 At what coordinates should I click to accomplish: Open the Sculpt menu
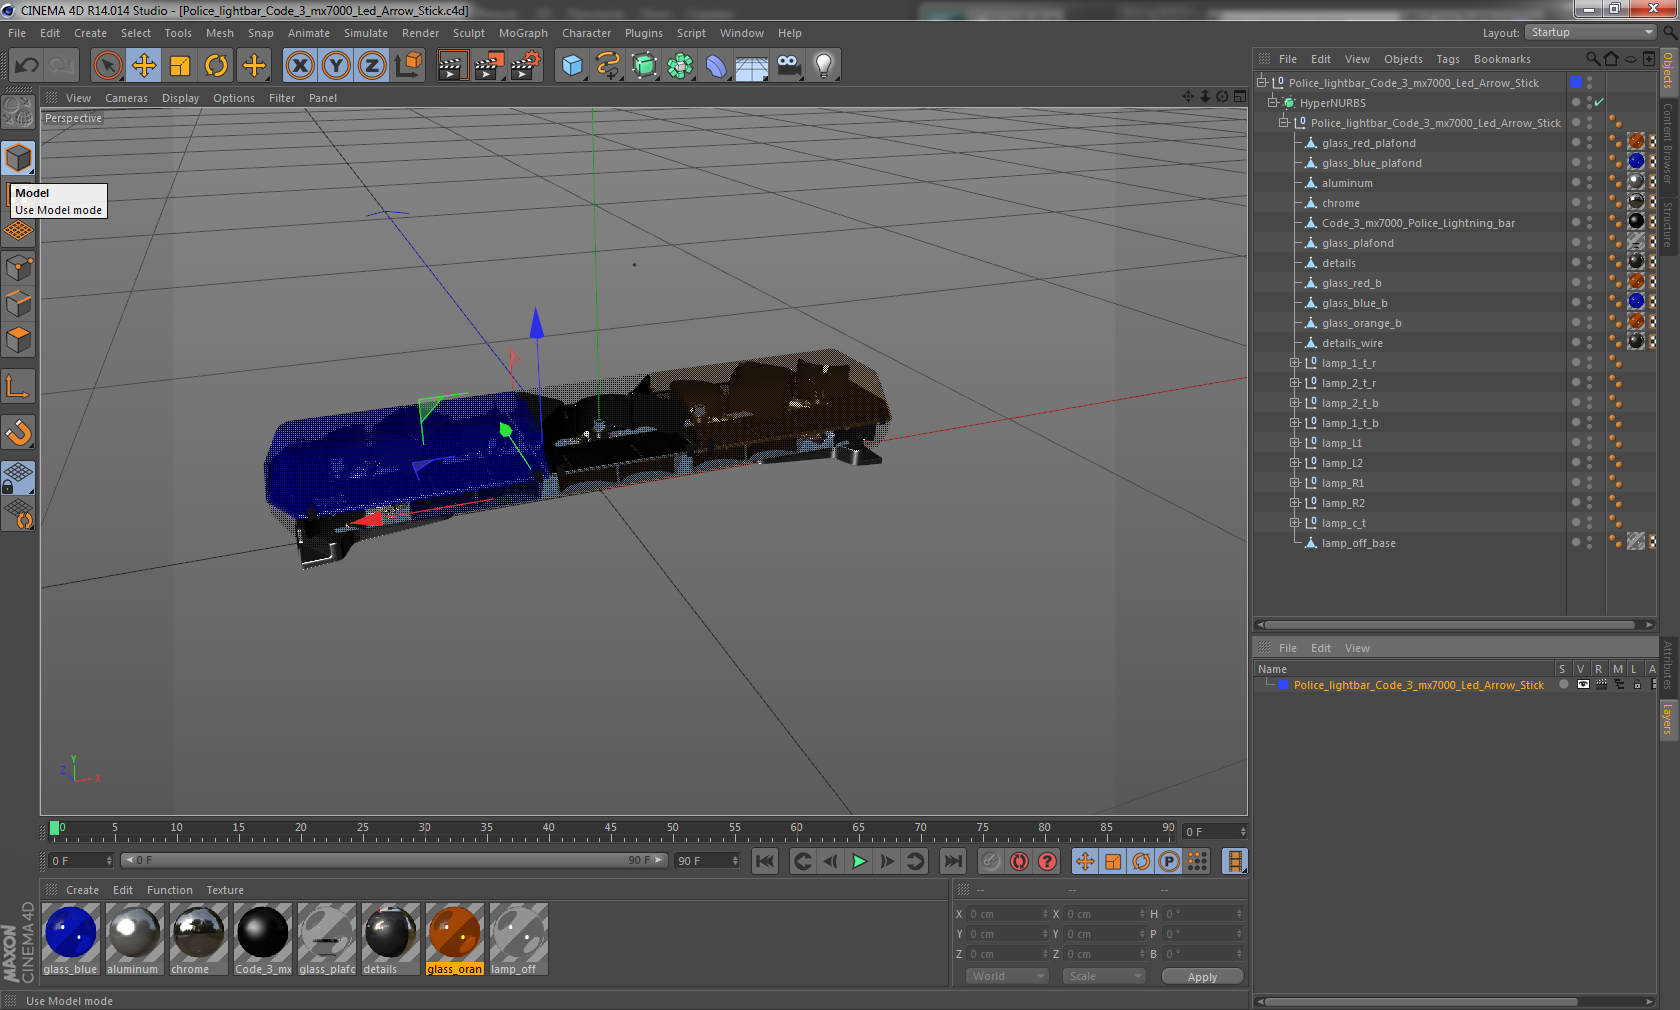(468, 33)
